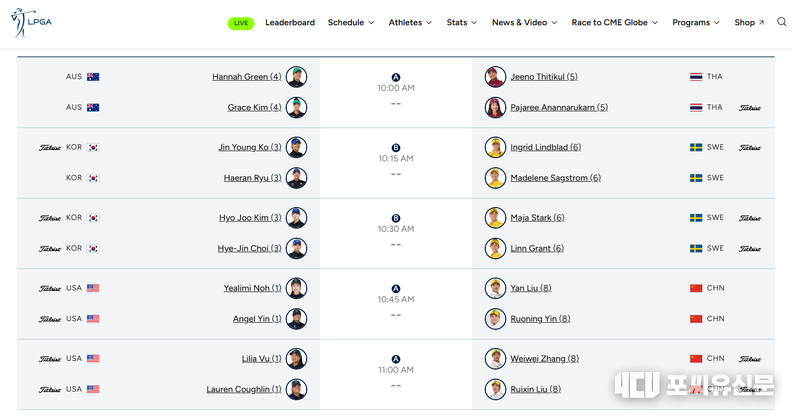Click Jeeno Thitikul's player avatar

pos(495,77)
